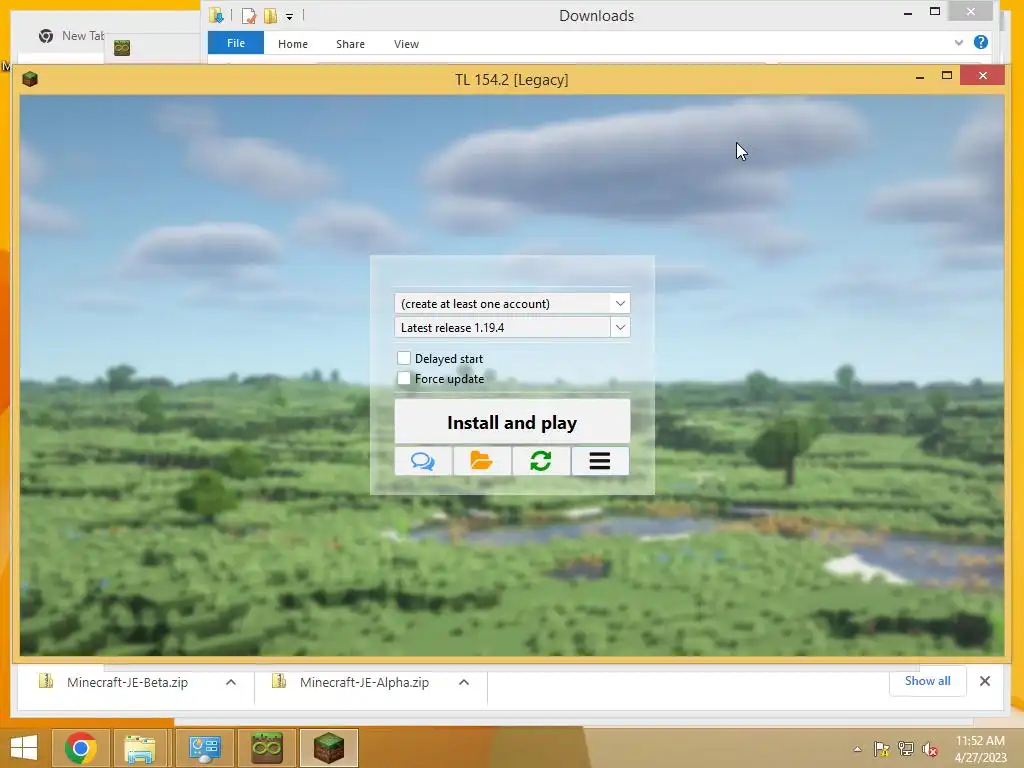This screenshot has width=1024, height=768.
Task: Click the Help icon in the Downloads window
Action: (x=980, y=42)
